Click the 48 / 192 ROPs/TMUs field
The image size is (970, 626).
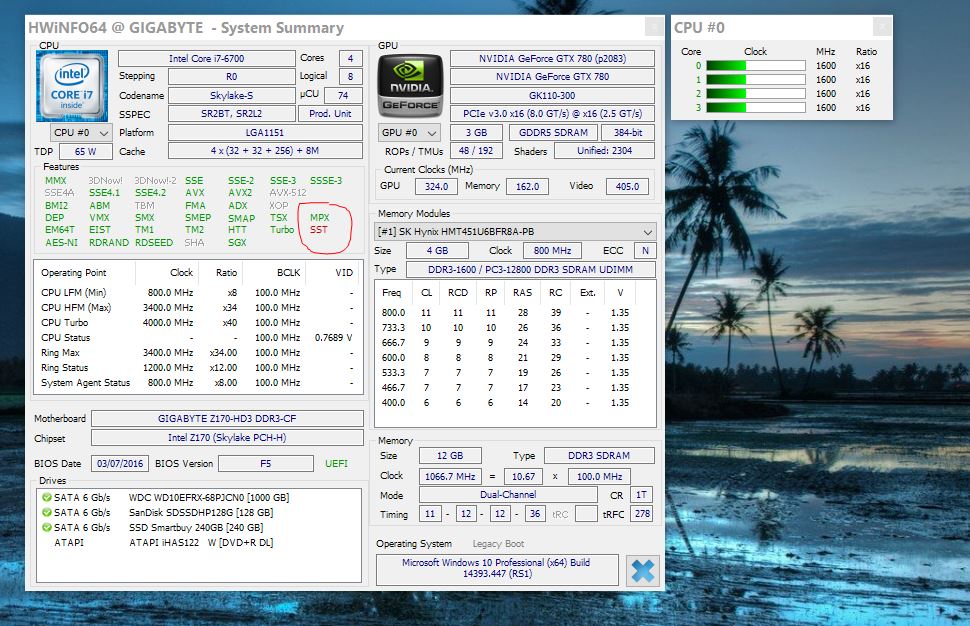476,151
